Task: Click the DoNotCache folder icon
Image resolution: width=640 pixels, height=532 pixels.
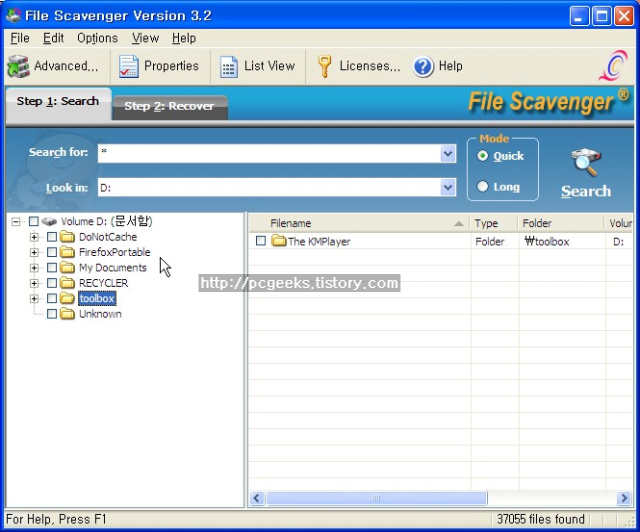Action: tap(67, 237)
